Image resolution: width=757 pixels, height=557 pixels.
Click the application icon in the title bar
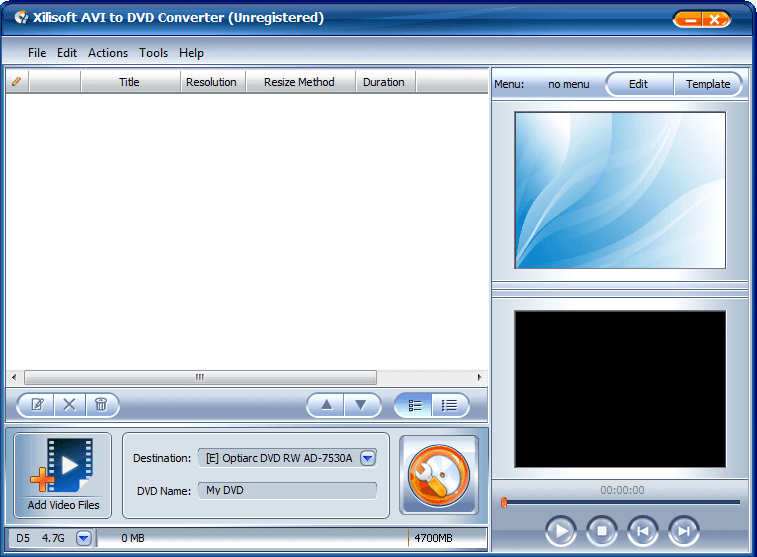[21, 17]
